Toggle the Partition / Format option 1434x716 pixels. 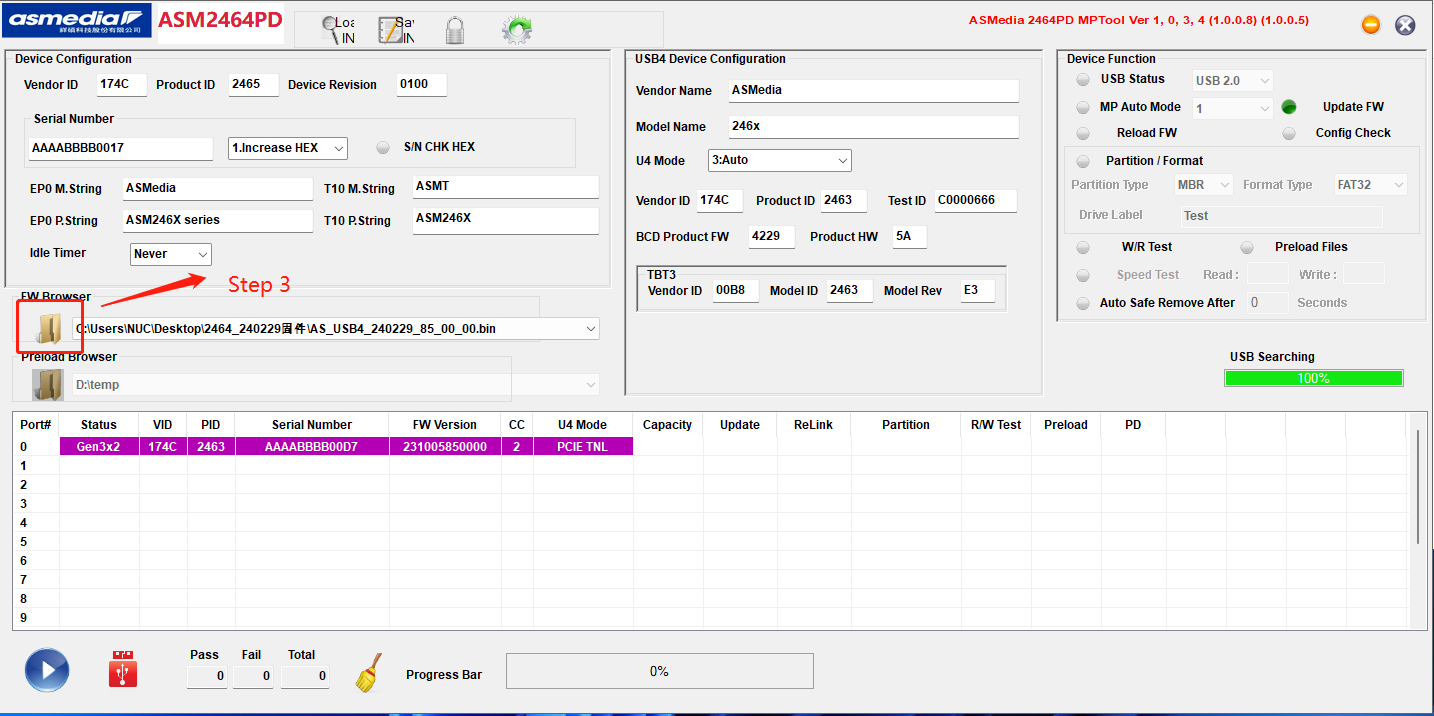[1083, 161]
